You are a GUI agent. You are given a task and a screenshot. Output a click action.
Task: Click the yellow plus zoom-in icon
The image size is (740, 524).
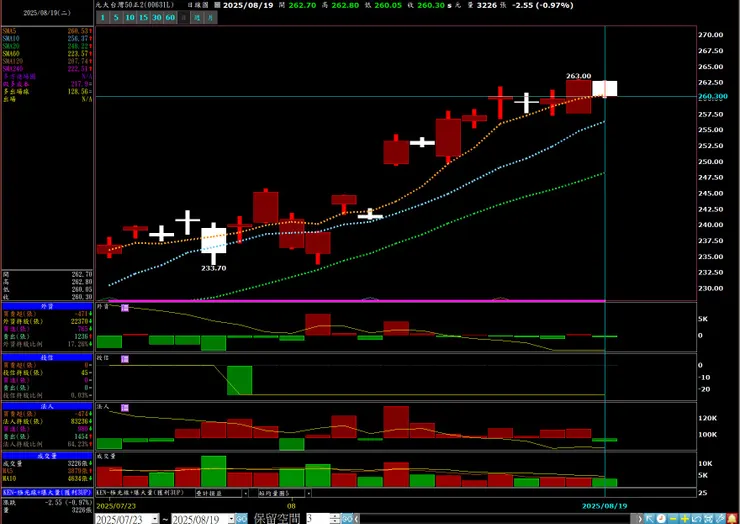click(685, 519)
